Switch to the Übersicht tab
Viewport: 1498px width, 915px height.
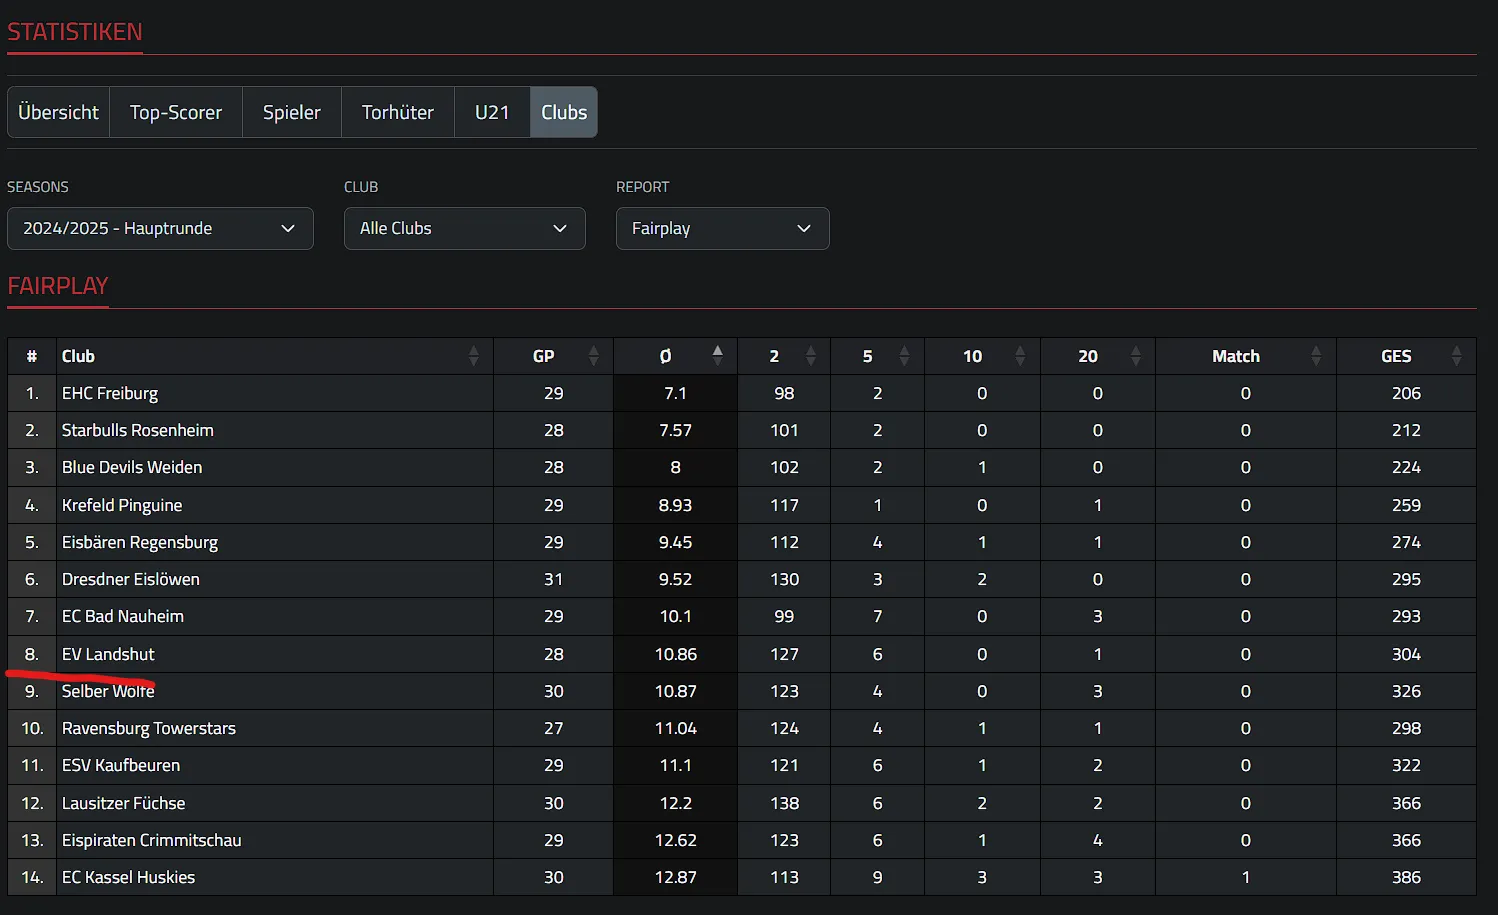click(x=58, y=112)
